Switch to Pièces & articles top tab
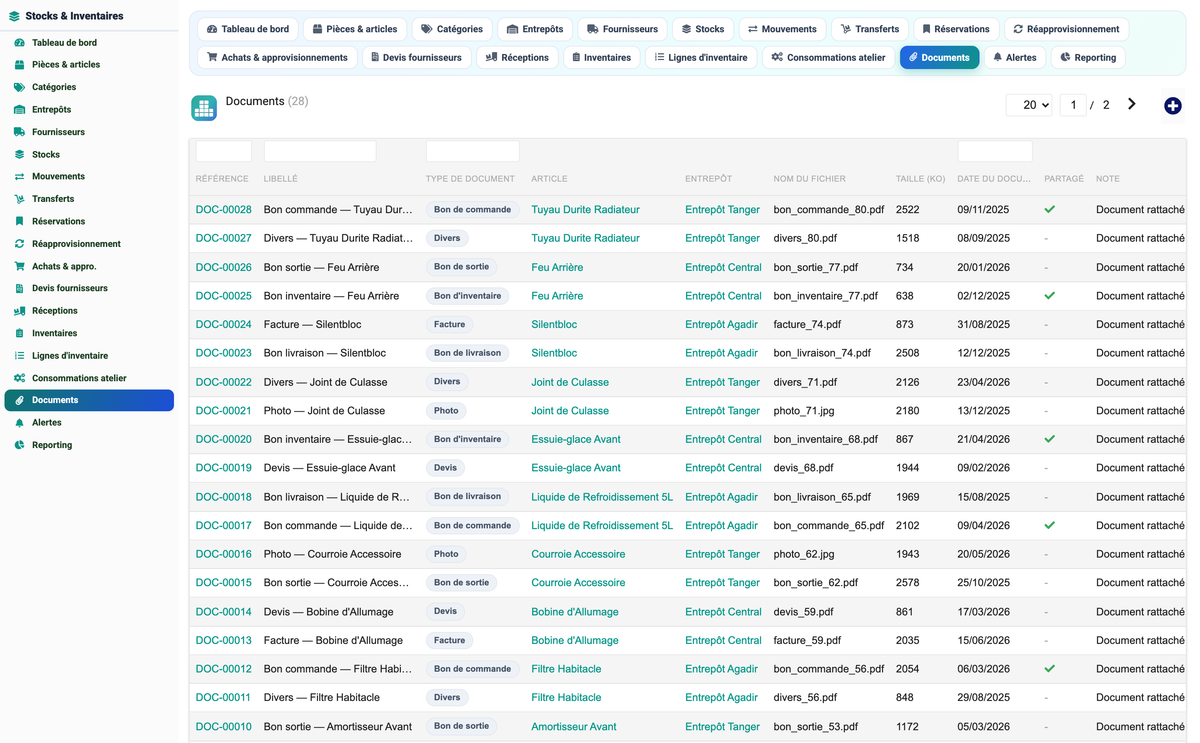 coord(355,29)
